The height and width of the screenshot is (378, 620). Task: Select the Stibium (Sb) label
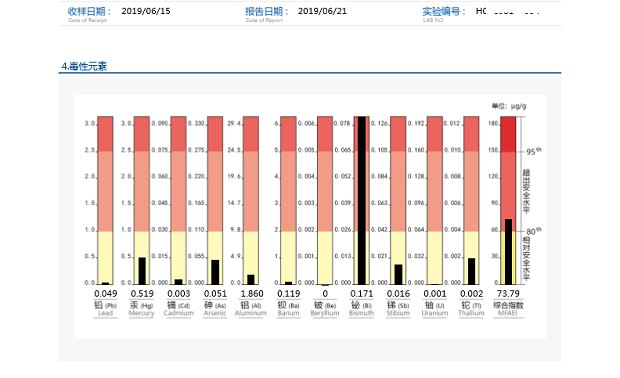pyautogui.click(x=398, y=309)
